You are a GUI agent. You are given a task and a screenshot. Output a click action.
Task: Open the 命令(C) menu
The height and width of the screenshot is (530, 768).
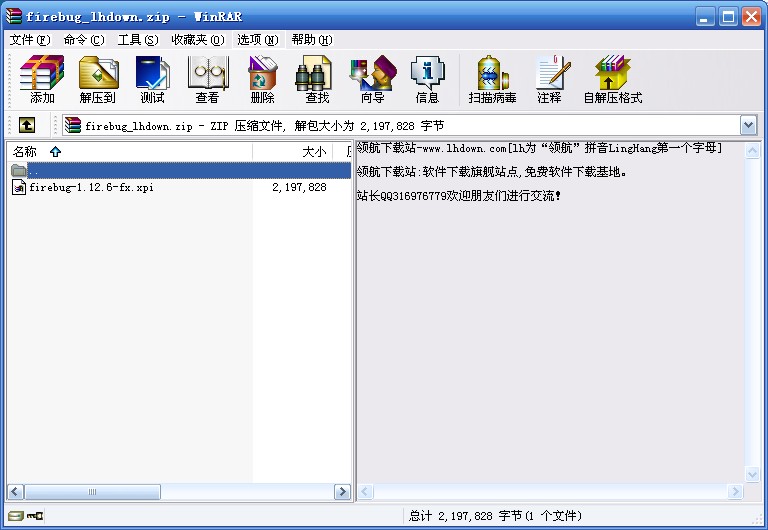coord(84,40)
